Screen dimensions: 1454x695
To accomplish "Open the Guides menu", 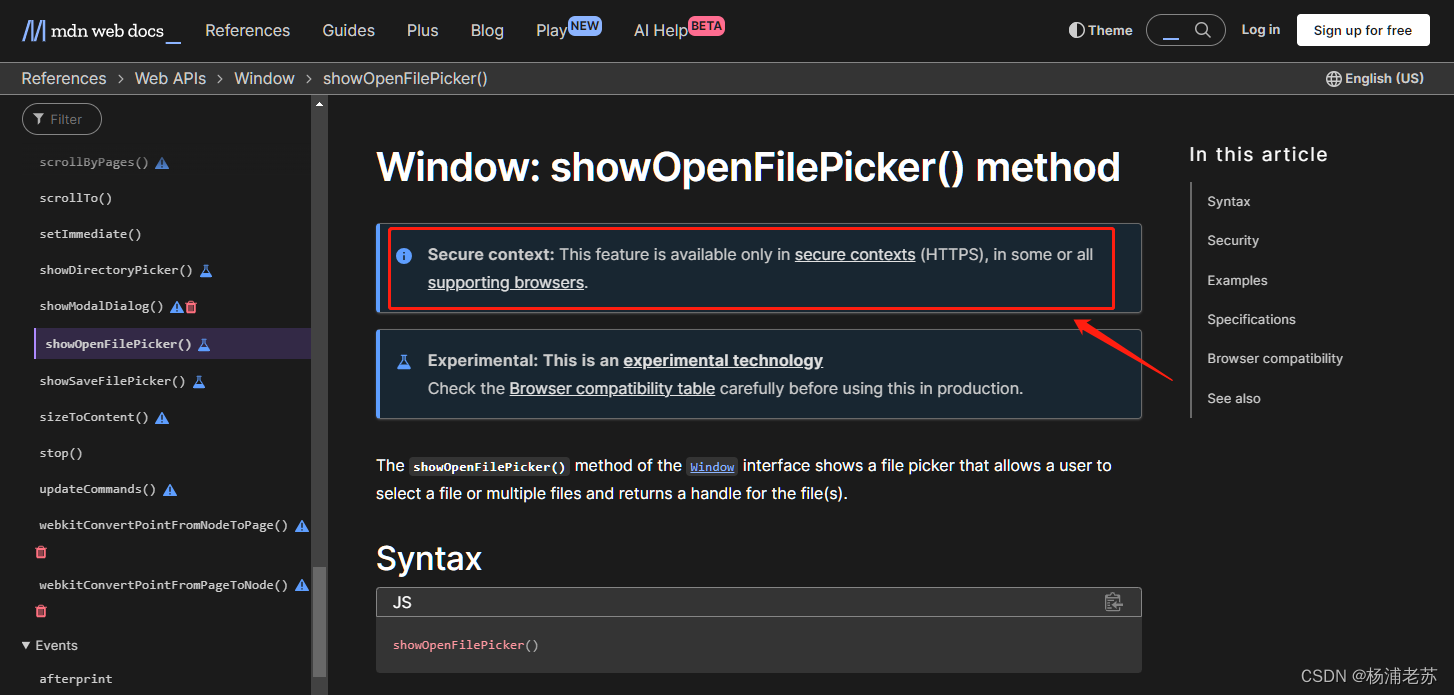I will click(348, 30).
